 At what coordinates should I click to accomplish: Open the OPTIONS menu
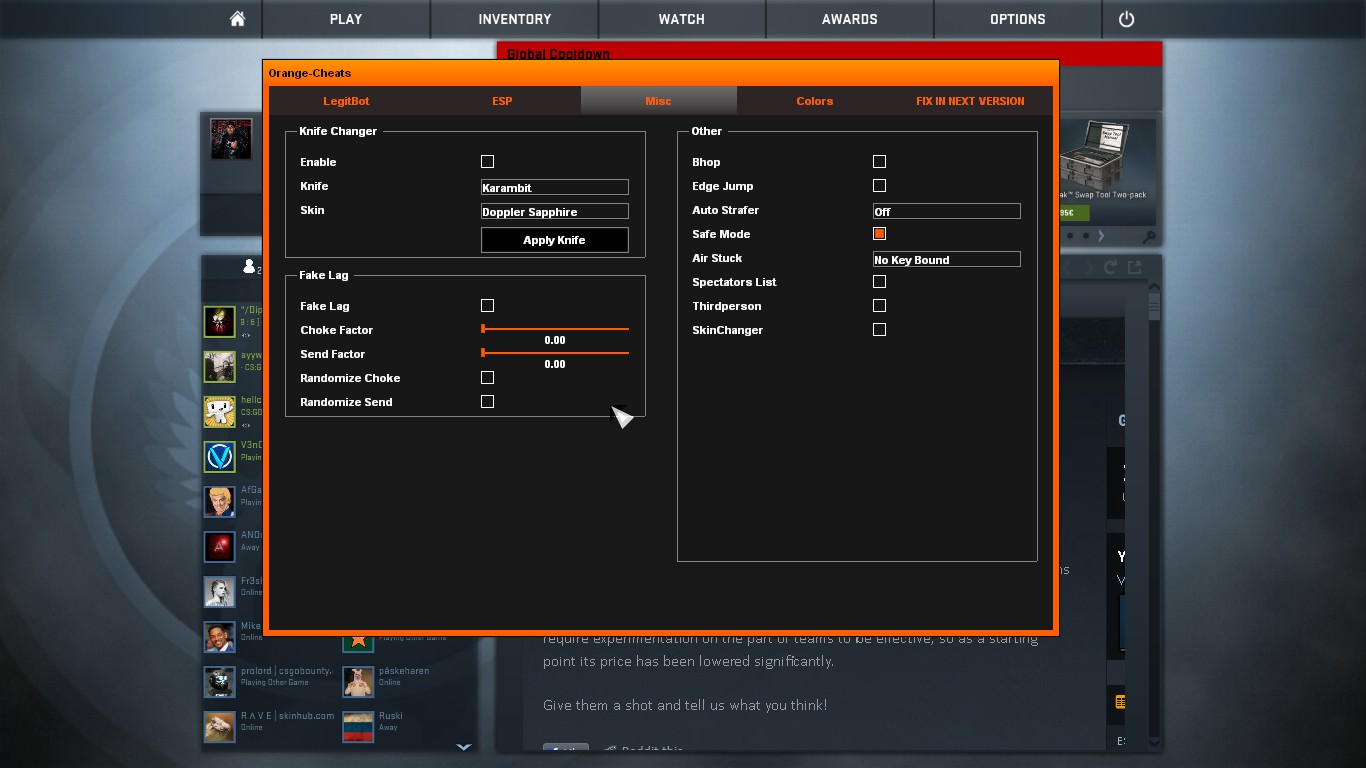coord(1018,19)
